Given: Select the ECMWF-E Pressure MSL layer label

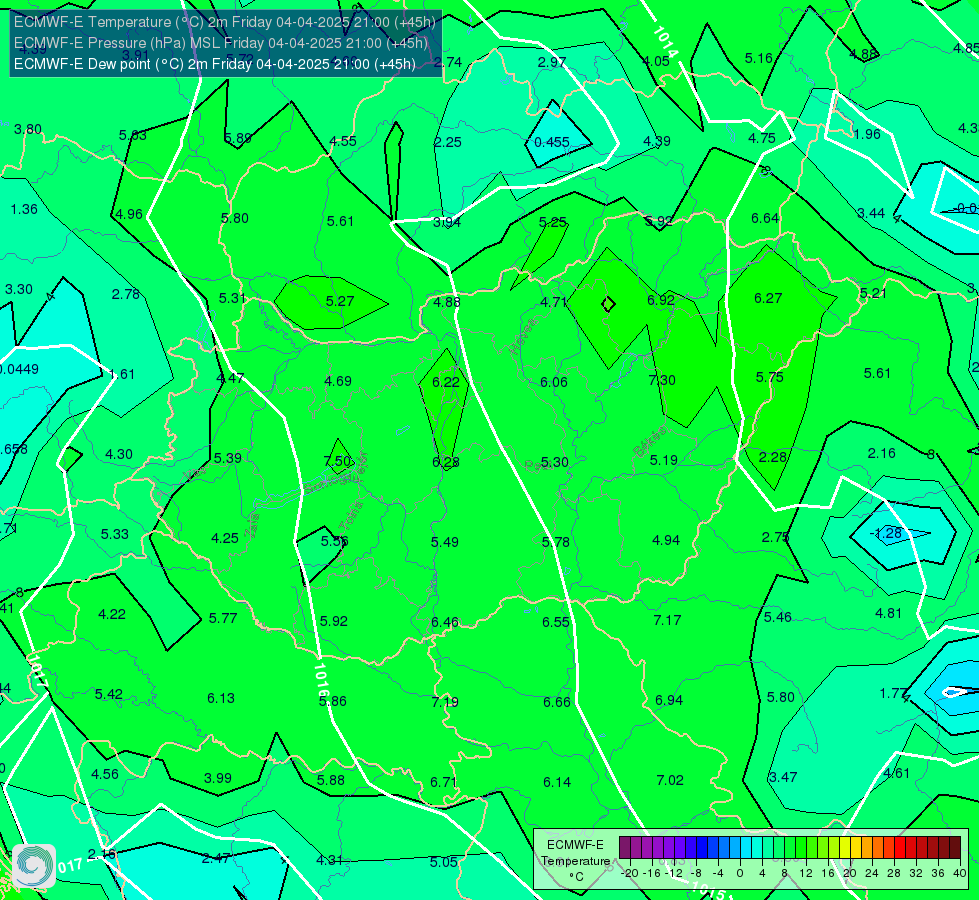Looking at the screenshot, I should (x=221, y=43).
